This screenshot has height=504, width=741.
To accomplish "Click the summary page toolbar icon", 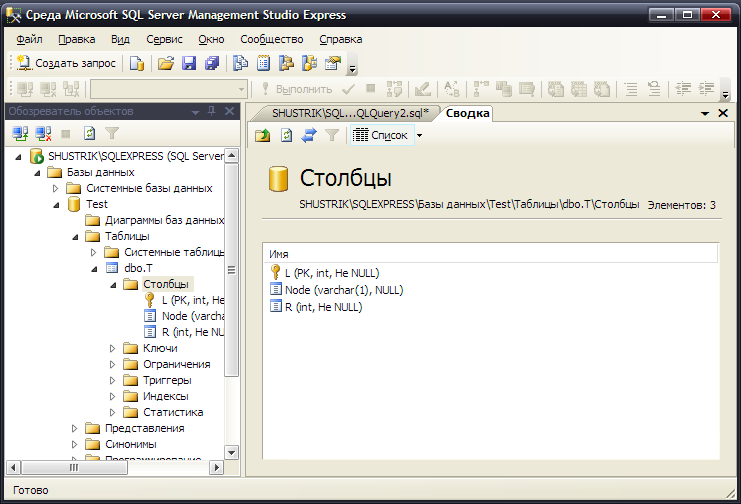I will coord(263,63).
